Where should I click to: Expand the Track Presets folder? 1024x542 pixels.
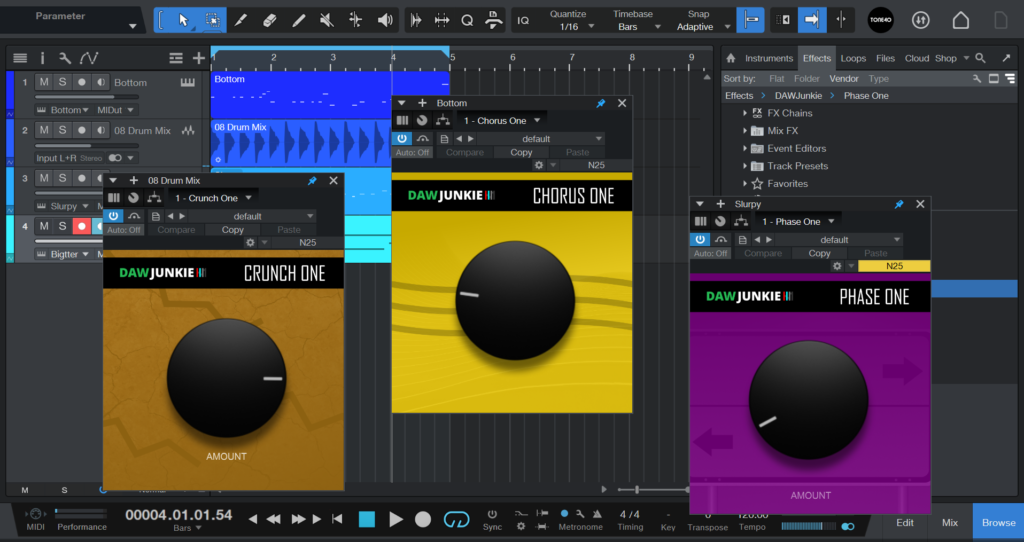pos(744,166)
